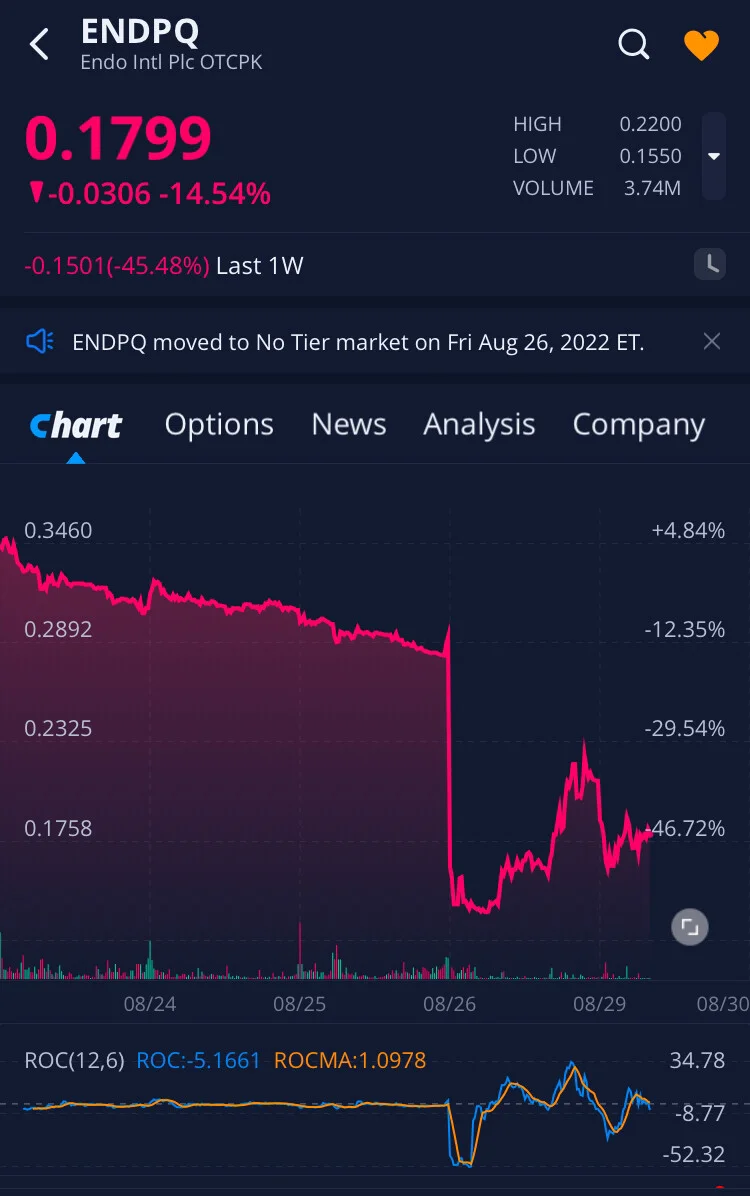Click the 08/24 date on time axis
750x1196 pixels.
click(x=150, y=1004)
